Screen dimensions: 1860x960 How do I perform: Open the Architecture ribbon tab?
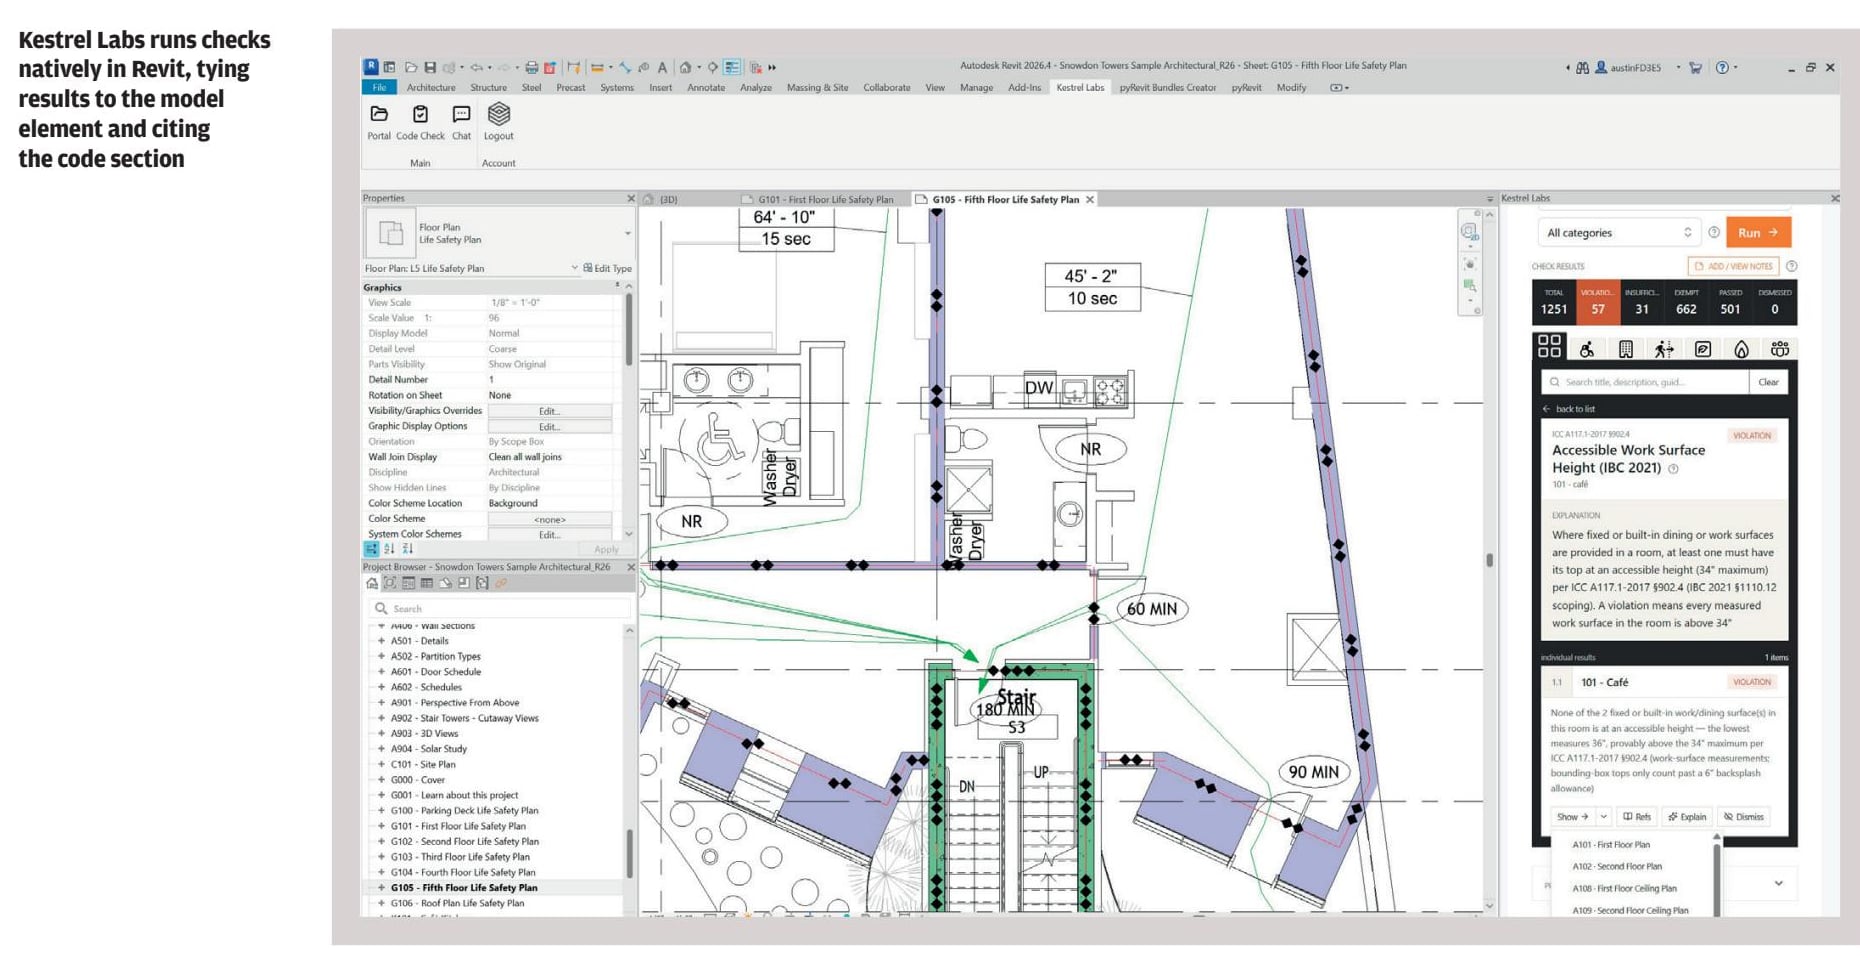pyautogui.click(x=431, y=88)
